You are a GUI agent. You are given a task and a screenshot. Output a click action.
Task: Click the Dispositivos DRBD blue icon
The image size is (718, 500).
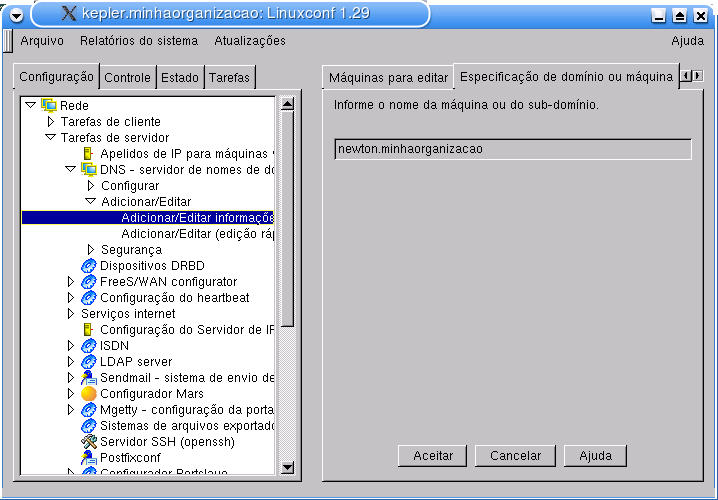tap(88, 266)
